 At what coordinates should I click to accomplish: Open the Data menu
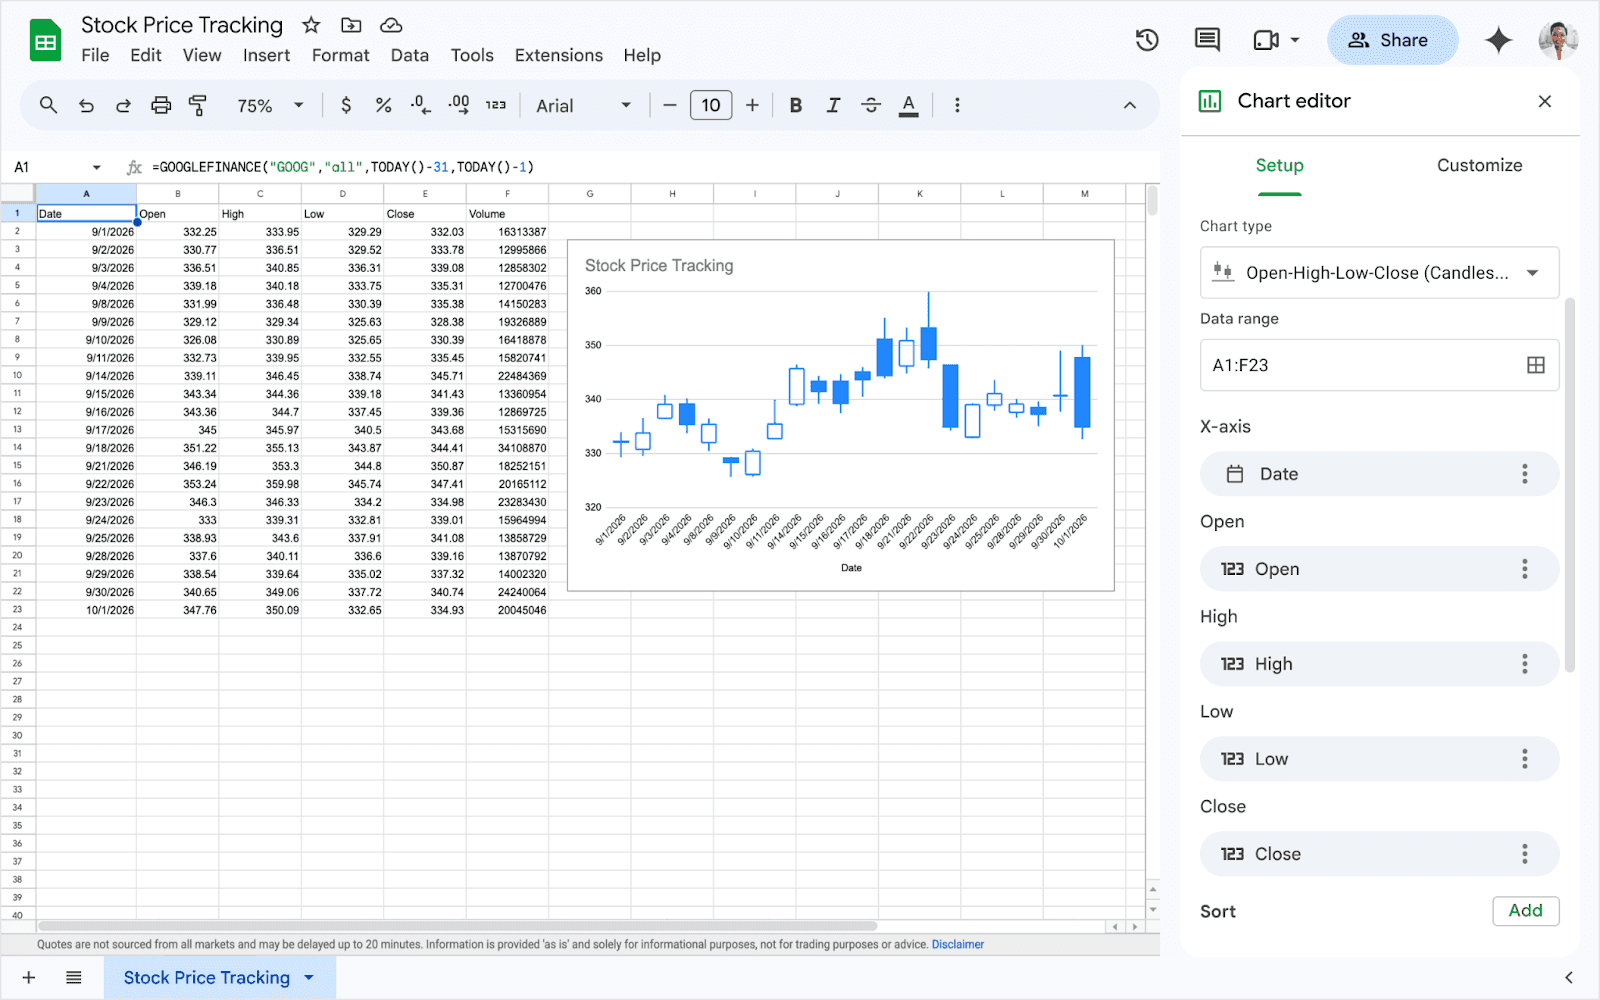409,55
